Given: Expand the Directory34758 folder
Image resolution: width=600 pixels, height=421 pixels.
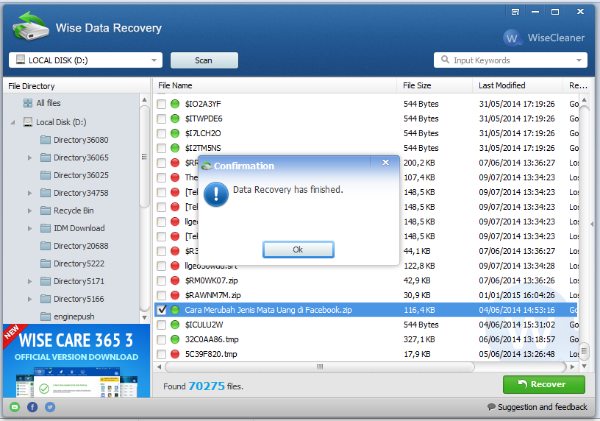Looking at the screenshot, I should pos(29,193).
